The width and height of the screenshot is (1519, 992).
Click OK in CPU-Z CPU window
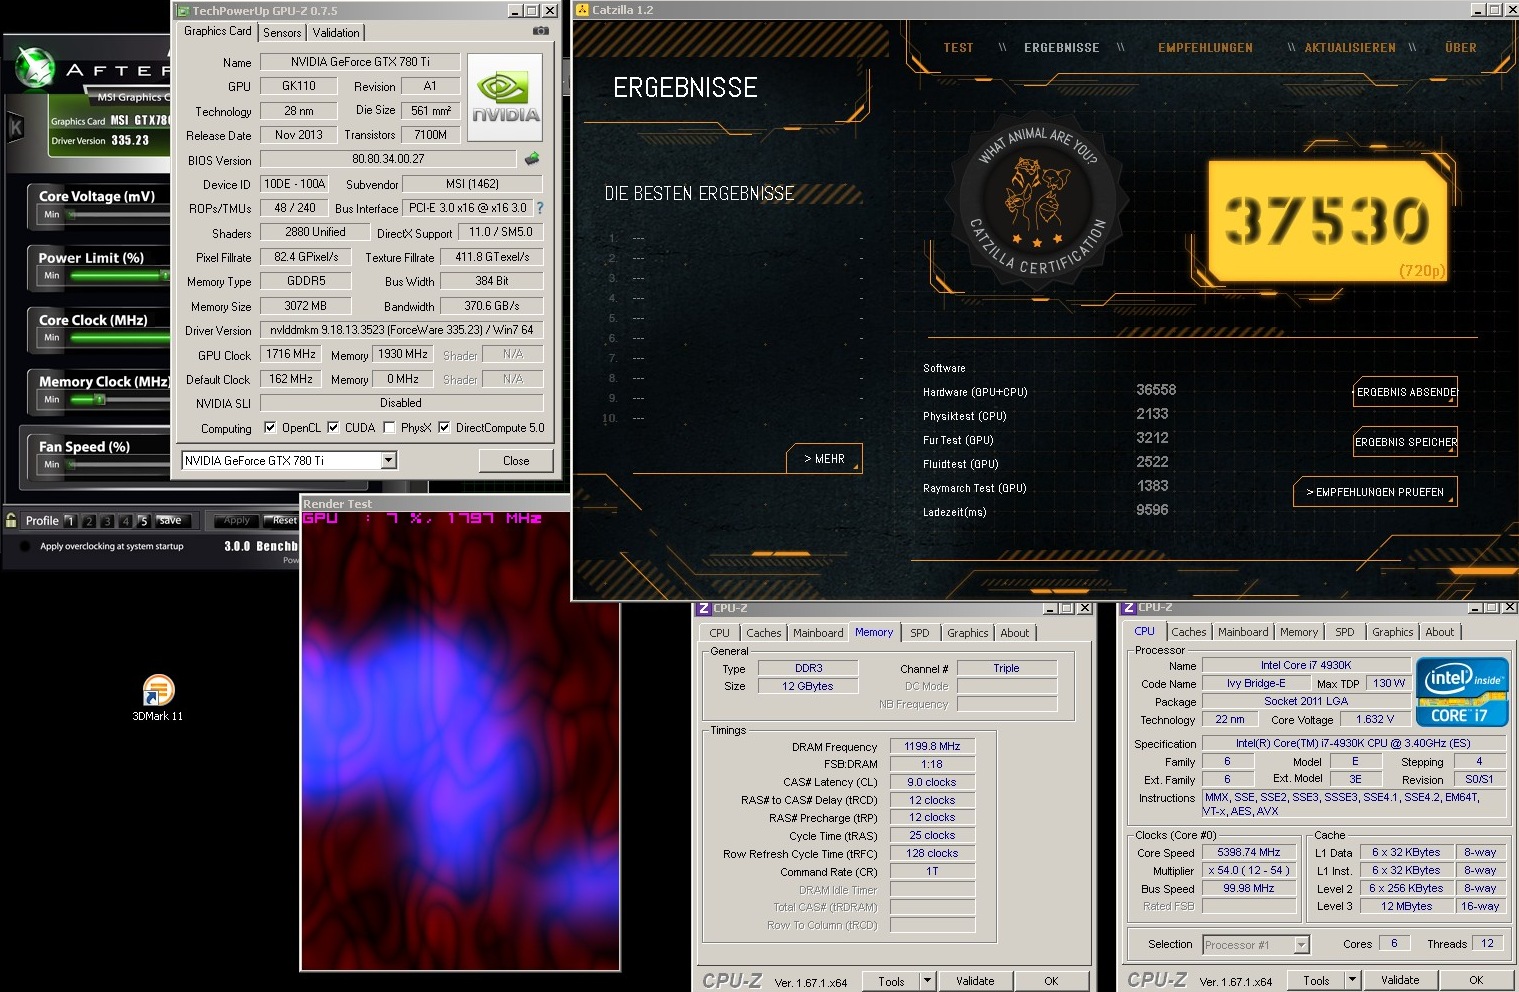pos(1476,980)
